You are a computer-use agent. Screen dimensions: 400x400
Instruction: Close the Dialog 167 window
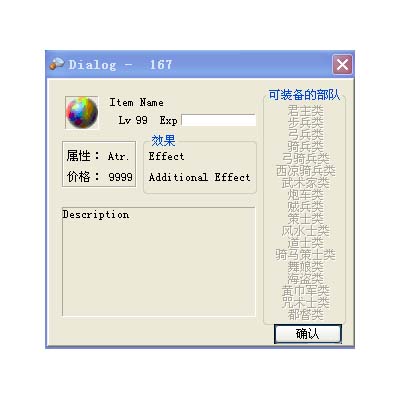tap(342, 64)
